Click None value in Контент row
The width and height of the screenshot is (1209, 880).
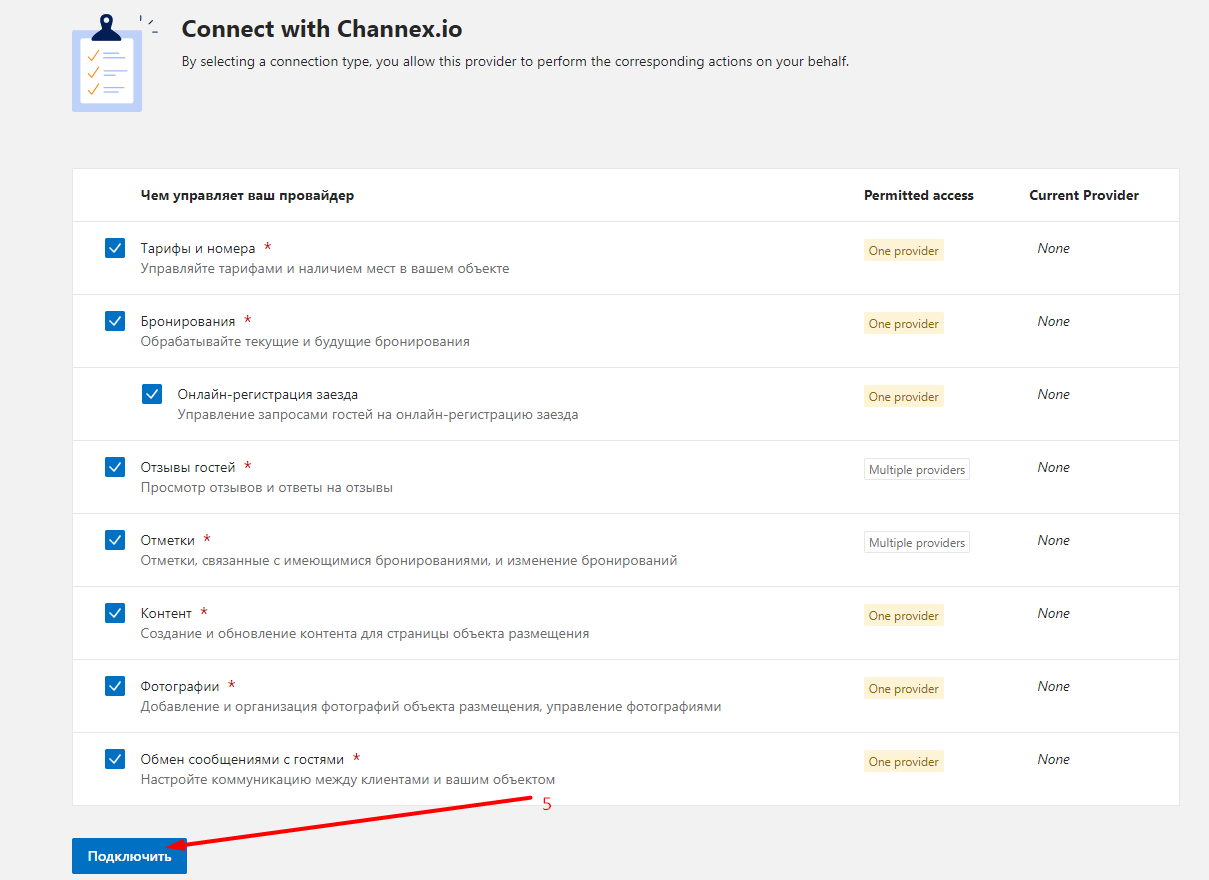pos(1053,613)
